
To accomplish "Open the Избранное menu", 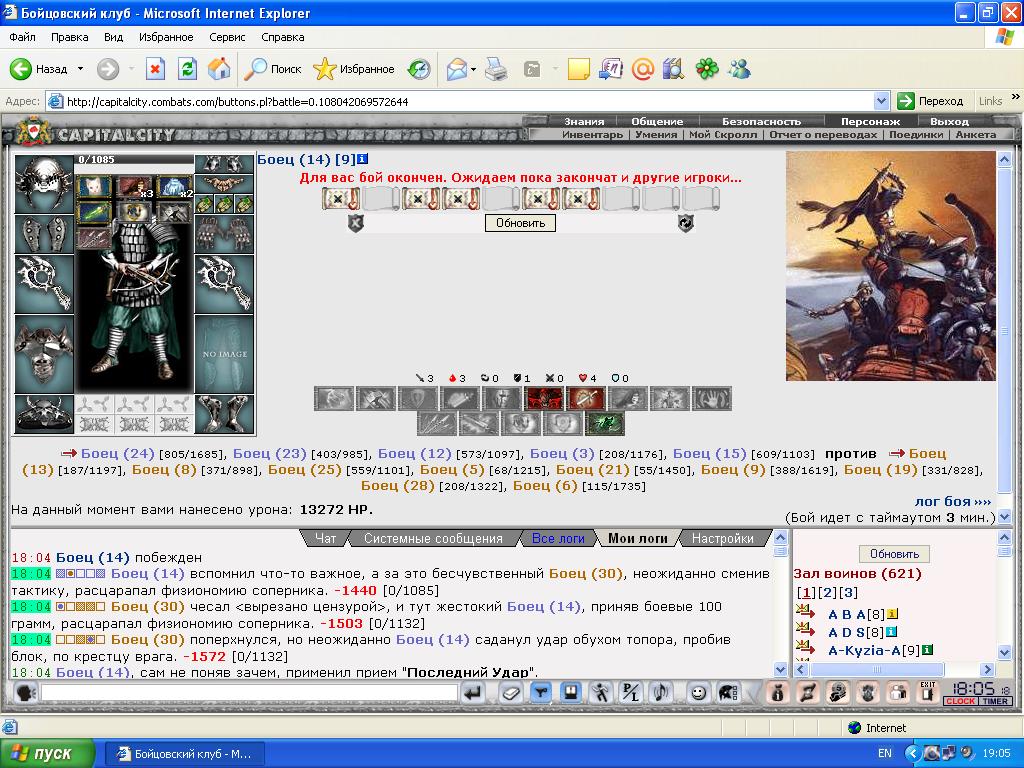I will (x=166, y=37).
